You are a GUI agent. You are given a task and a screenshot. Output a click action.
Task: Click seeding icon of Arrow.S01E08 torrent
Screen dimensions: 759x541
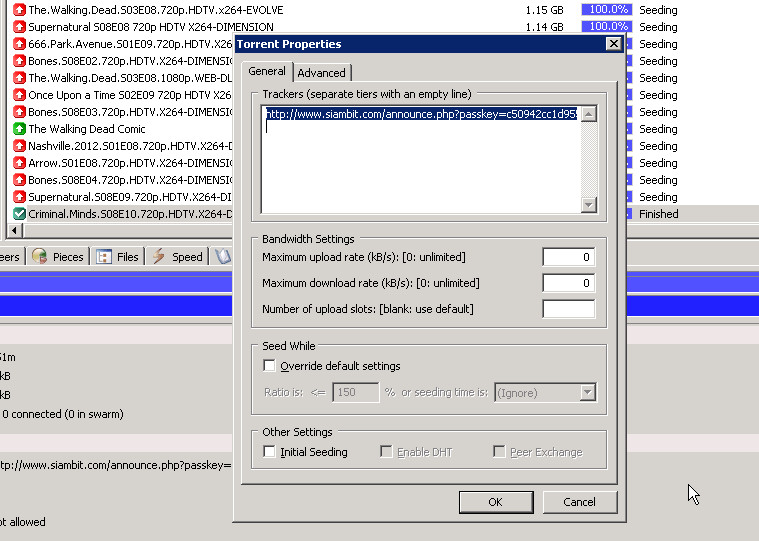tap(19, 163)
